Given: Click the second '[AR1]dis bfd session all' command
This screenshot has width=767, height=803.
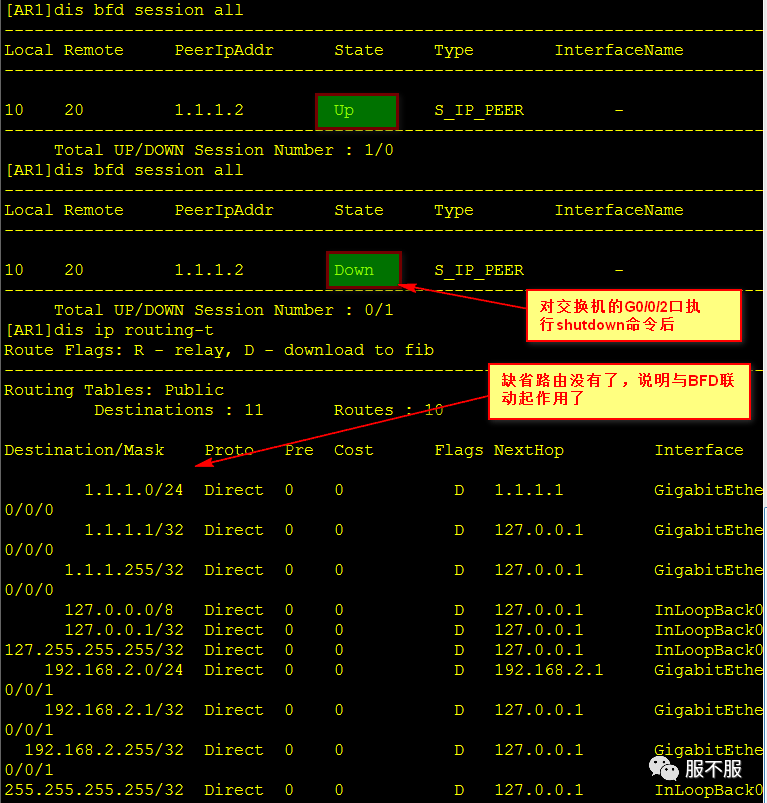Looking at the screenshot, I should pyautogui.click(x=124, y=170).
